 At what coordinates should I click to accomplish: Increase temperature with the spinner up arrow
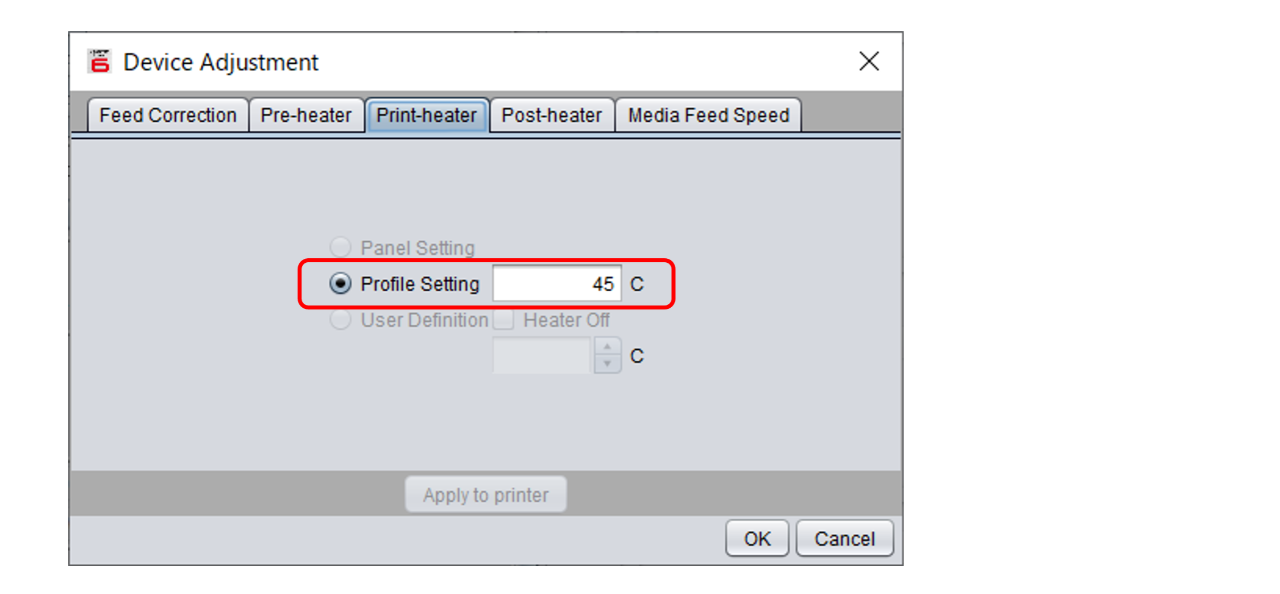(608, 347)
